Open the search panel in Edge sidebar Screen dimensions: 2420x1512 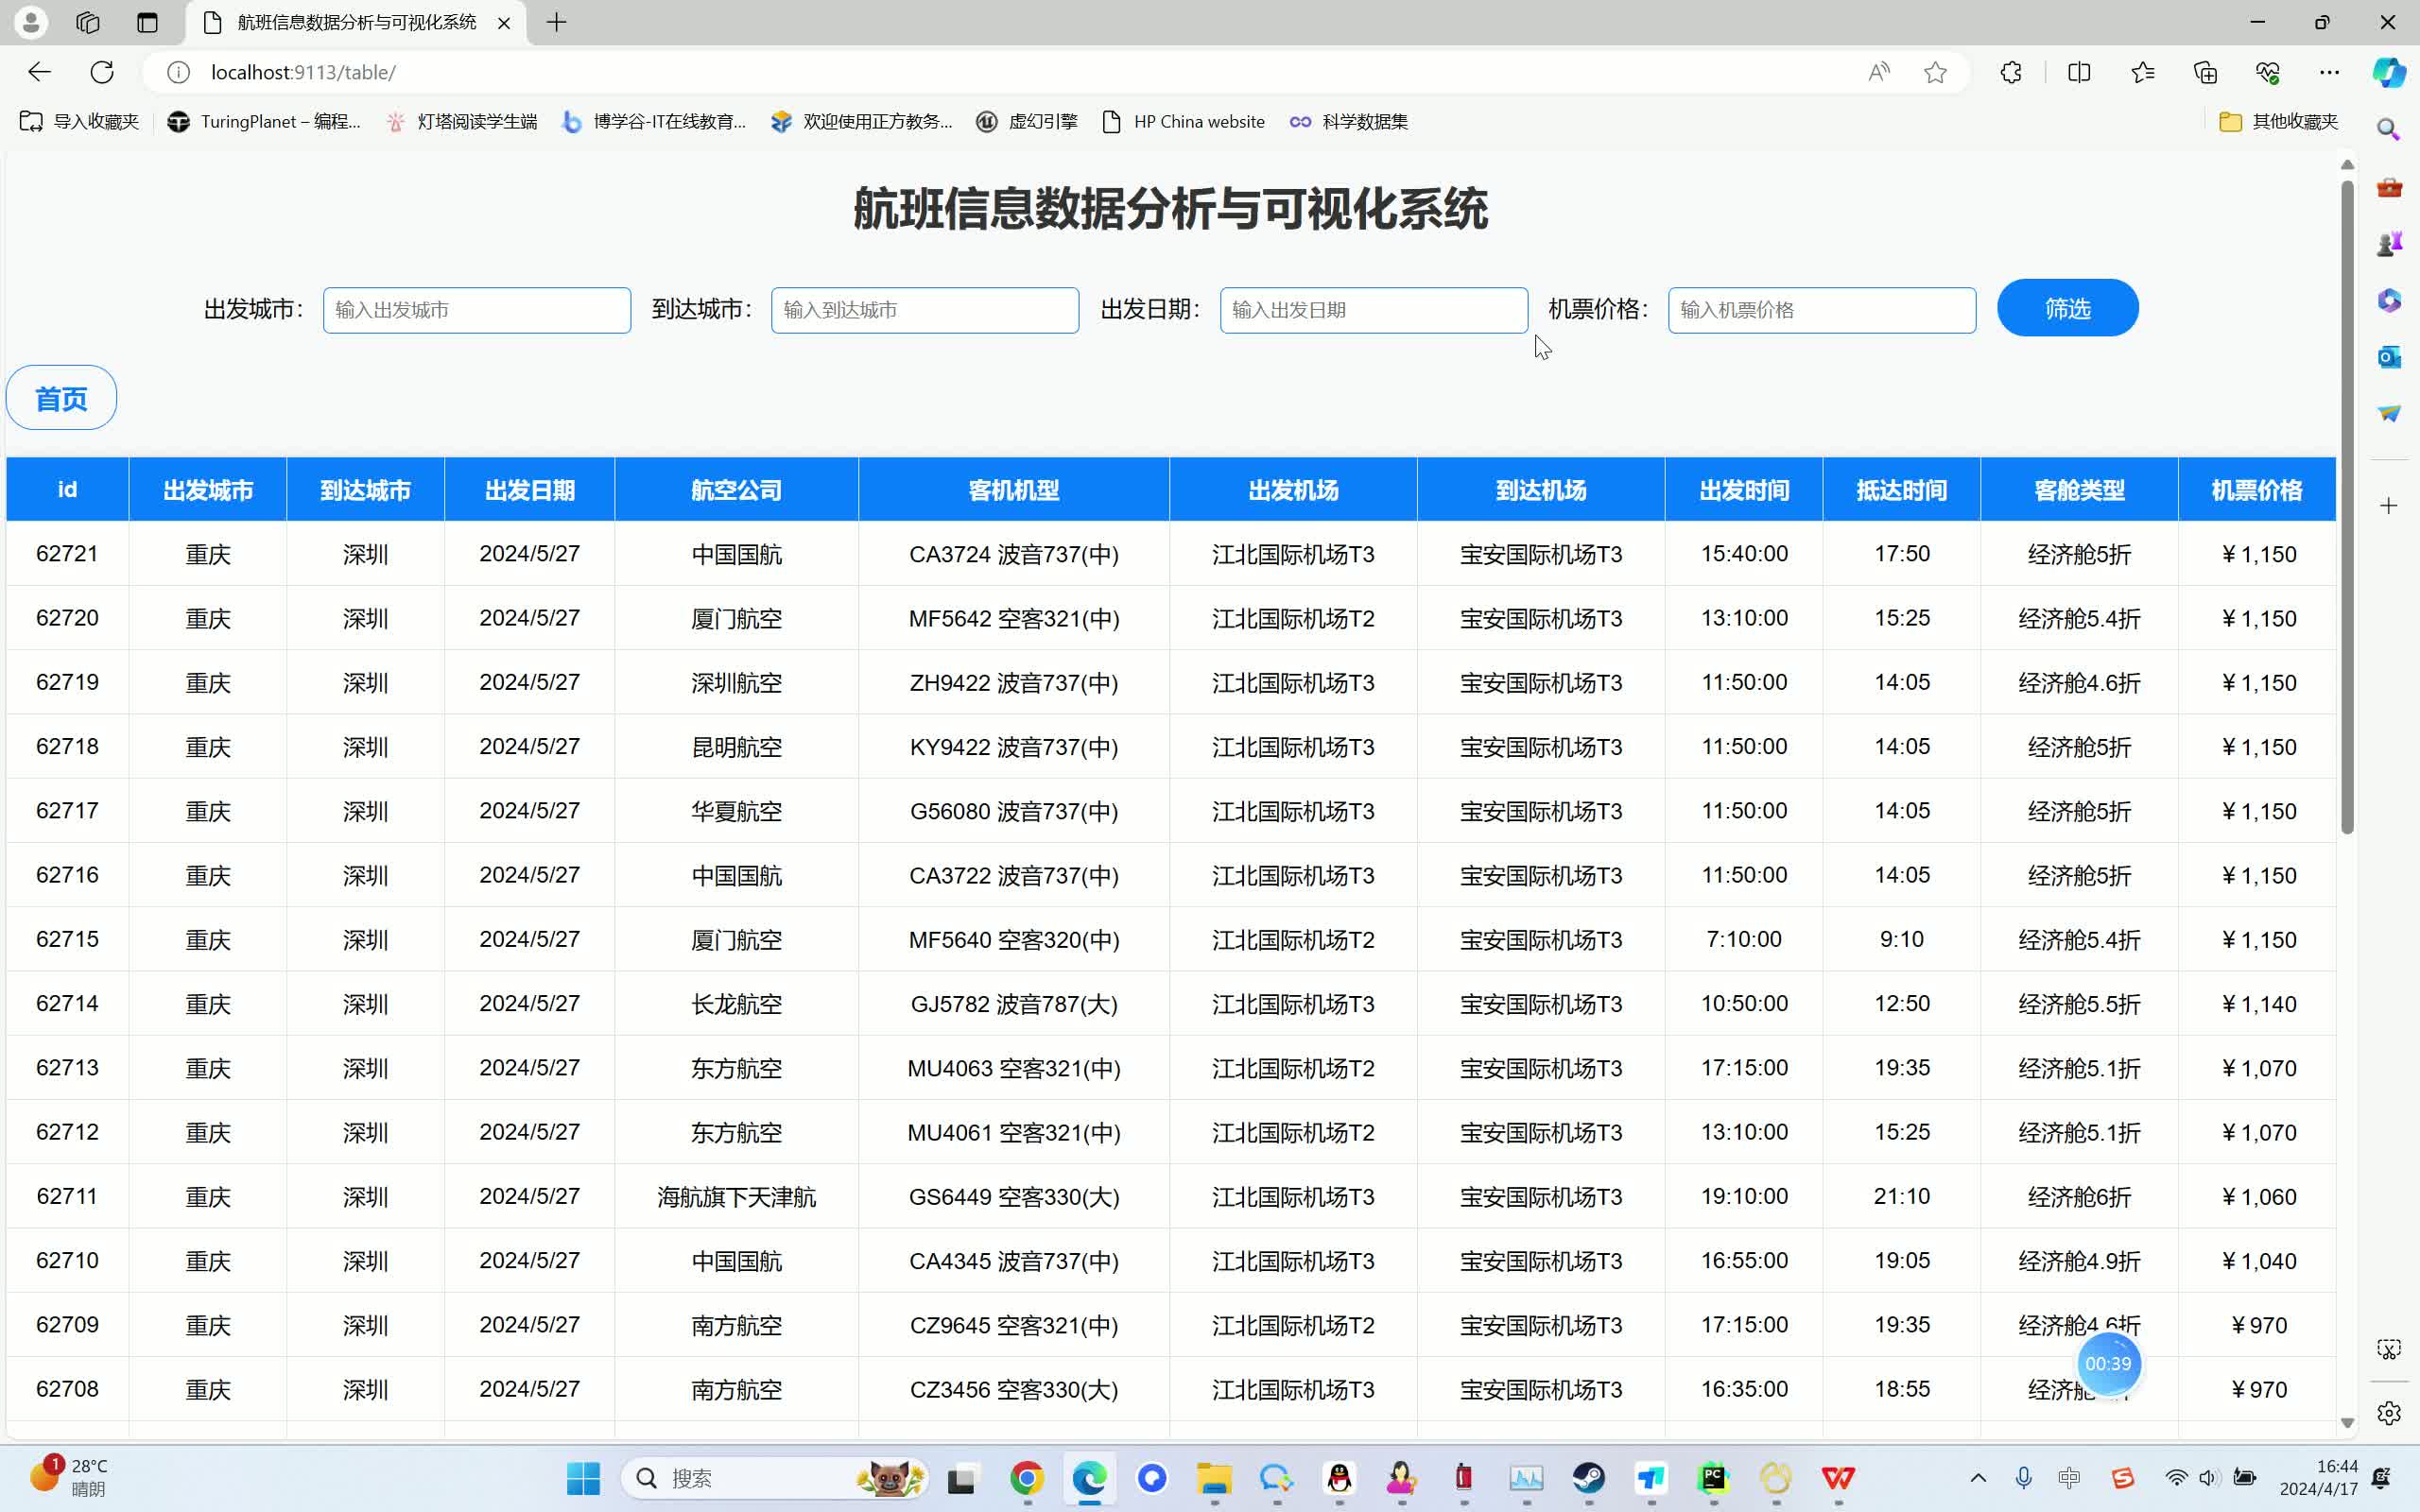(x=2389, y=129)
